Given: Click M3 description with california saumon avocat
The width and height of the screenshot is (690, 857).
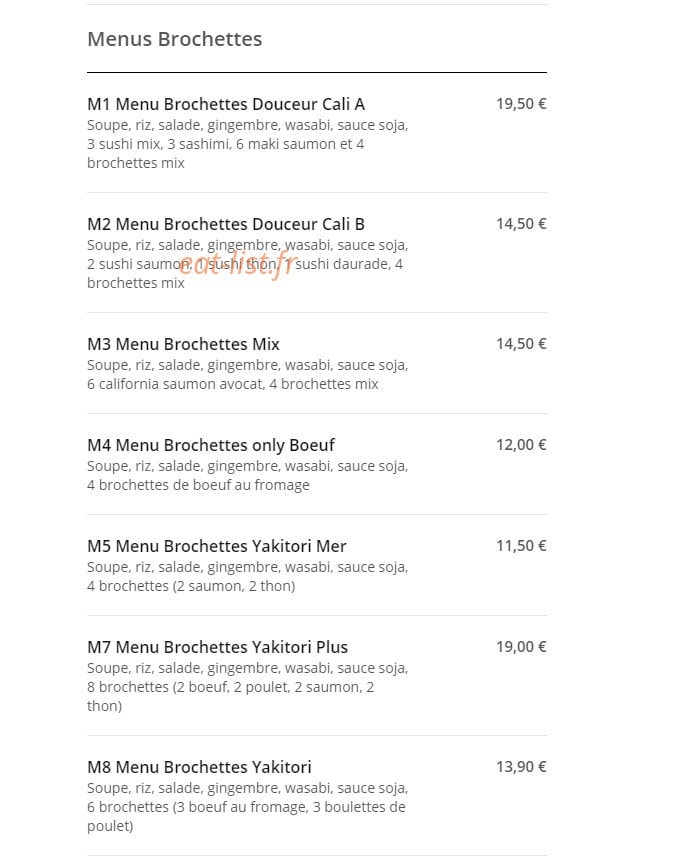Looking at the screenshot, I should (248, 374).
